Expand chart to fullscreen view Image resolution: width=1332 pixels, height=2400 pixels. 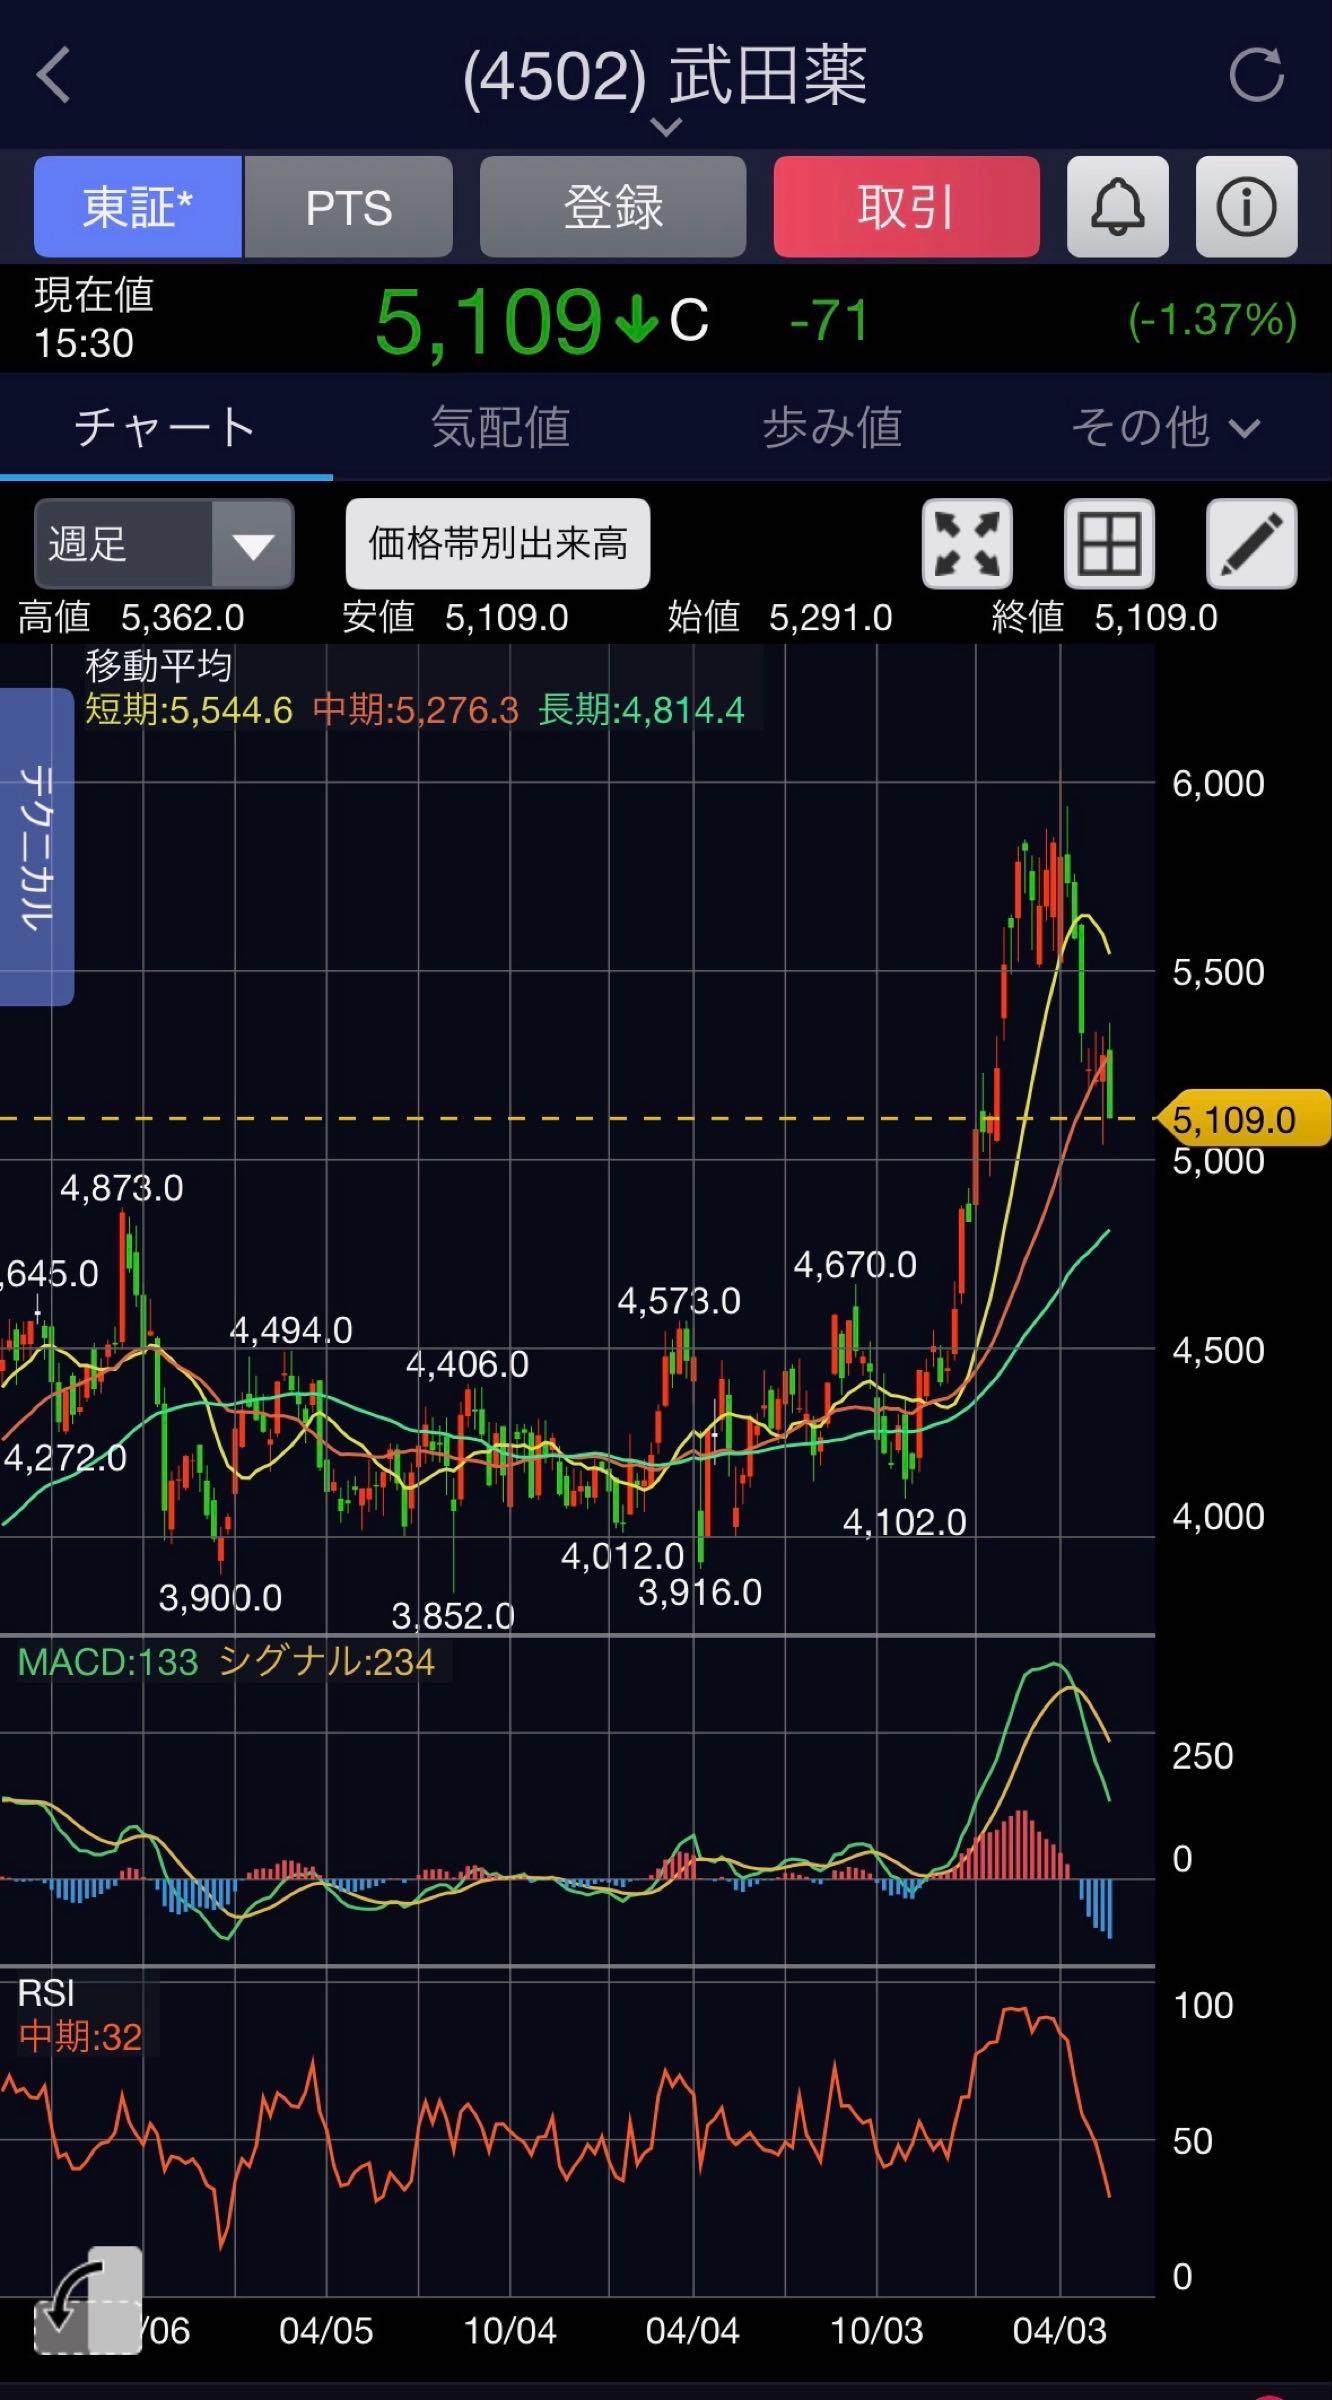click(967, 544)
